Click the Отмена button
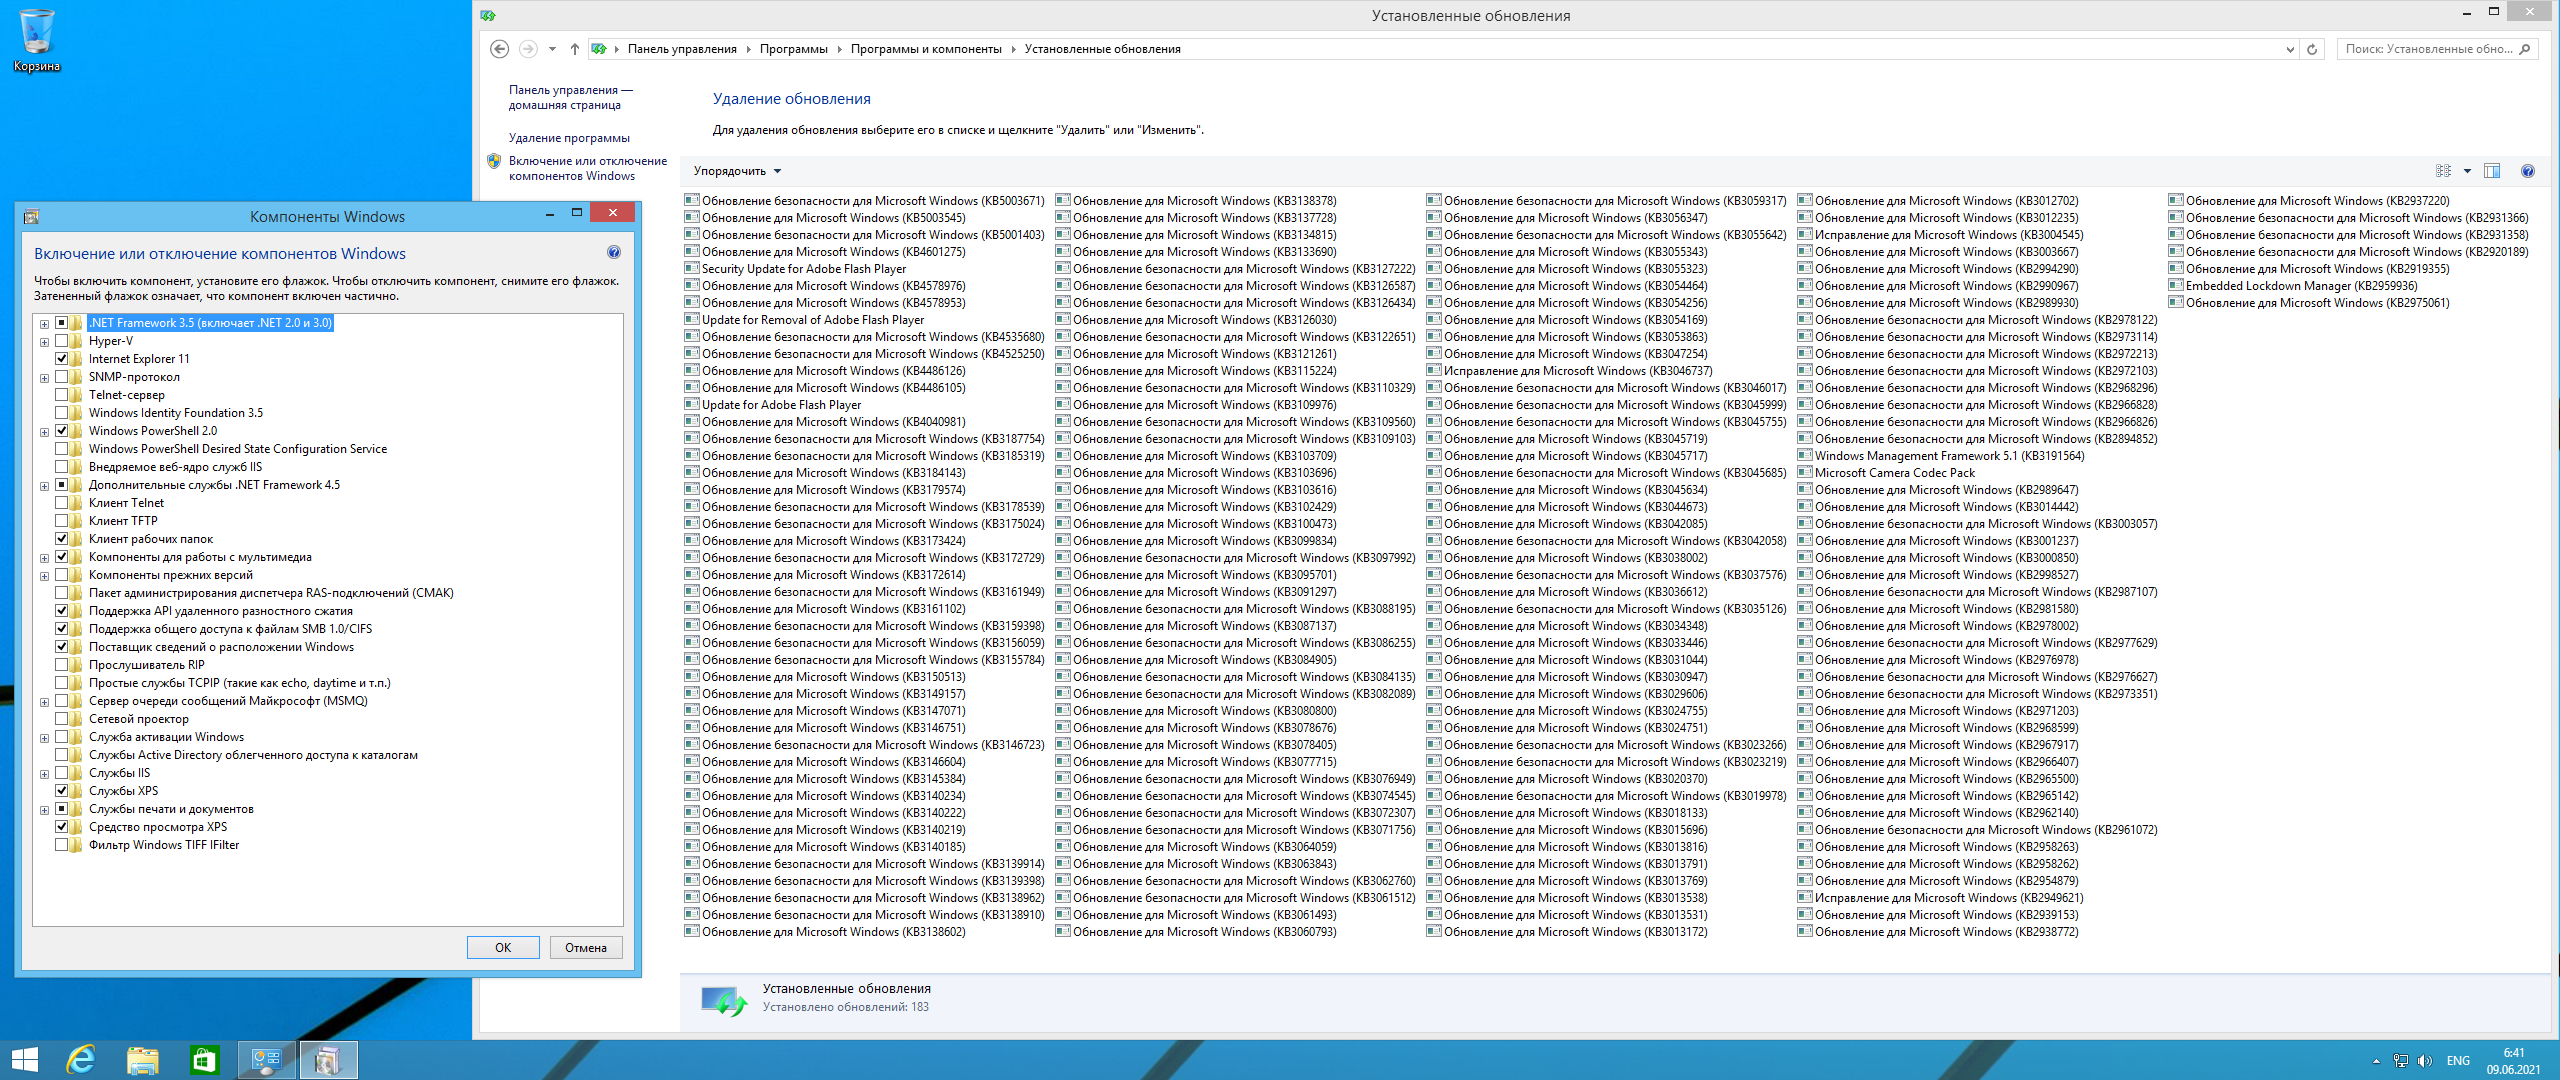Screen dimensions: 2560x1080 click(x=586, y=947)
